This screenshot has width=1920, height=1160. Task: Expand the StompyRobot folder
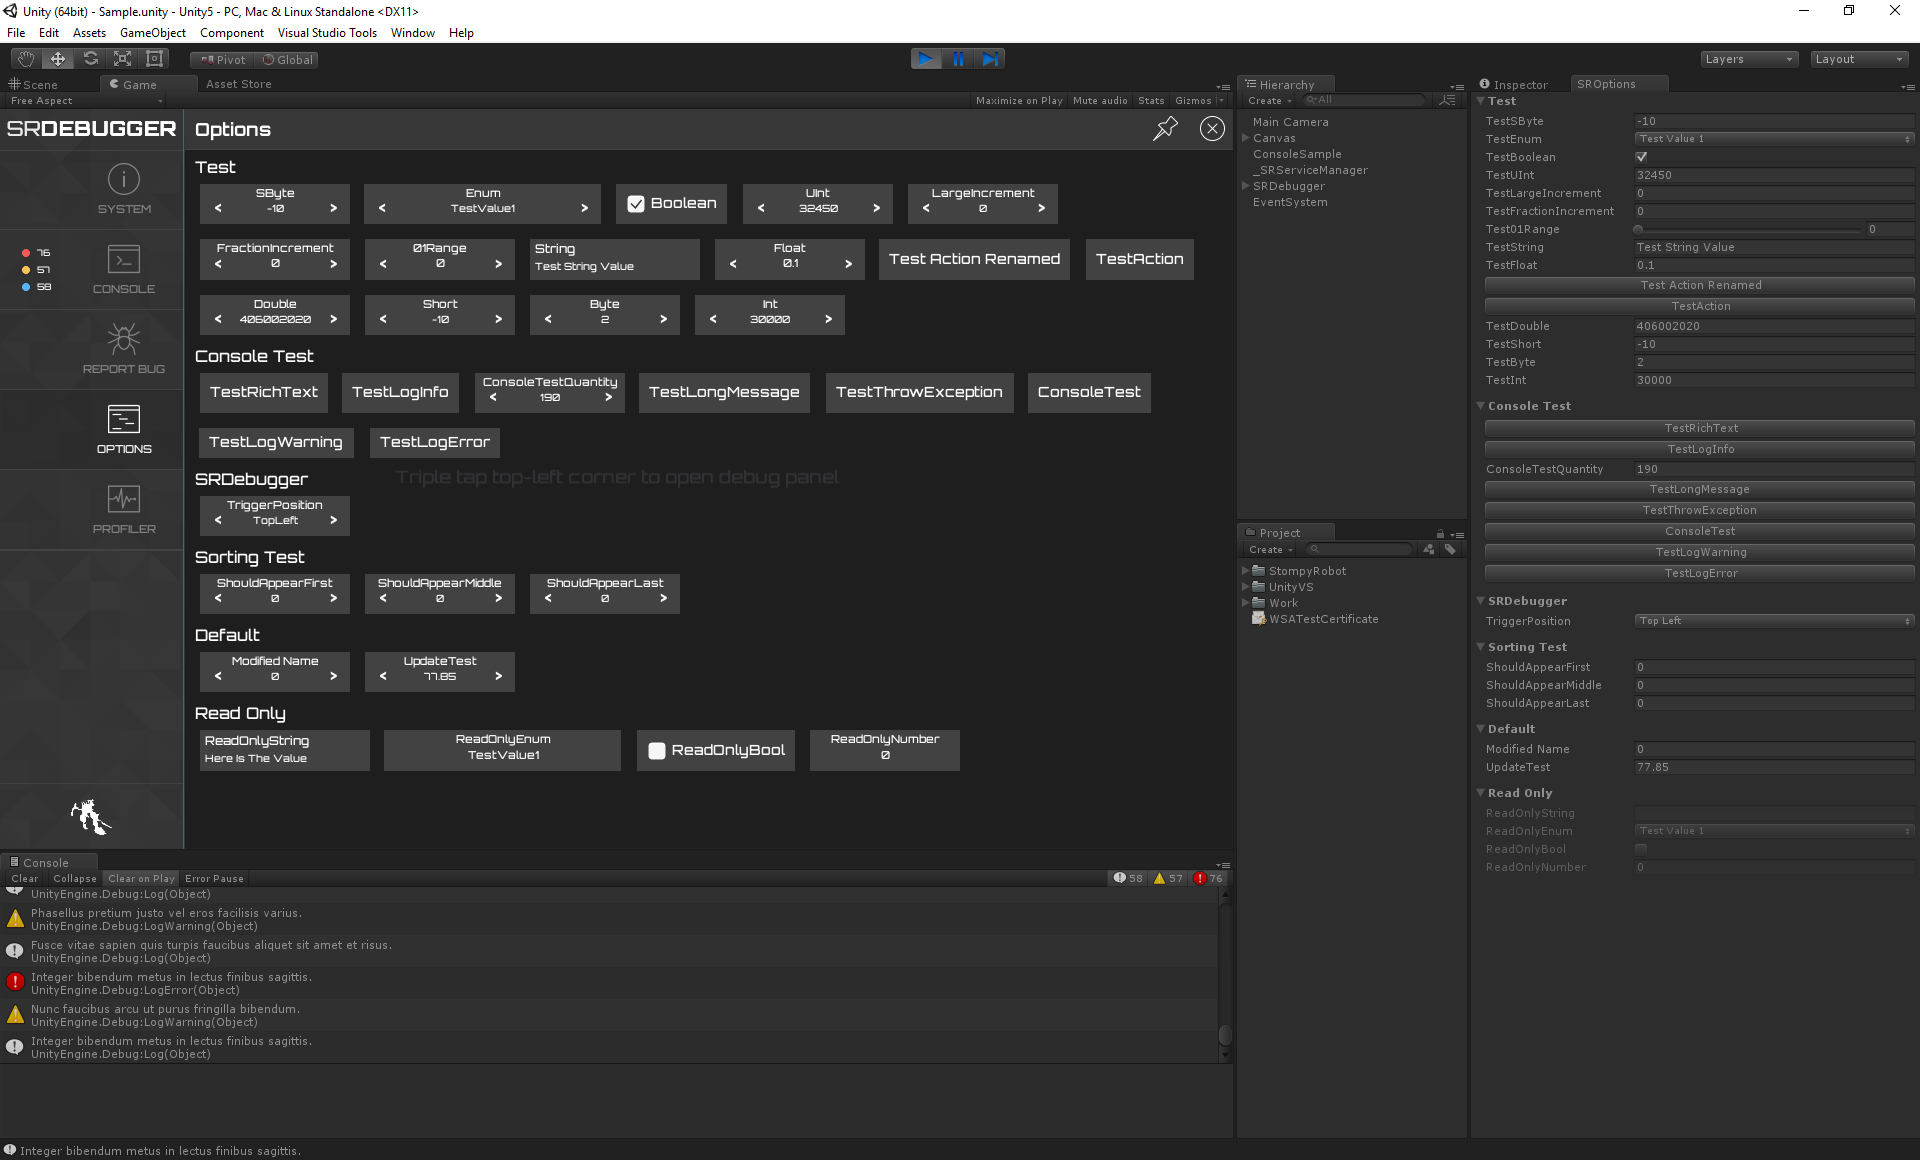point(1245,571)
